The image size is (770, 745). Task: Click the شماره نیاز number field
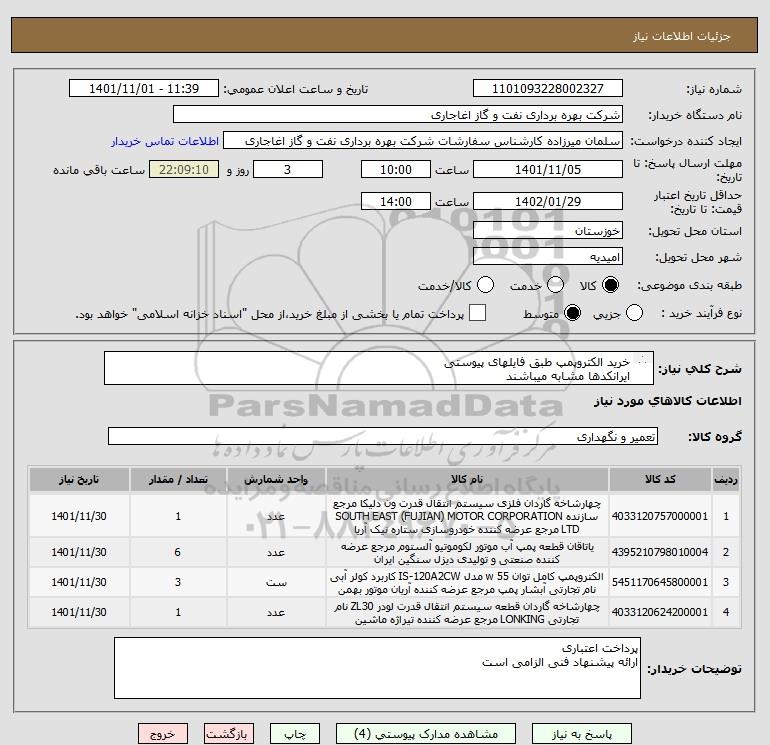click(548, 89)
